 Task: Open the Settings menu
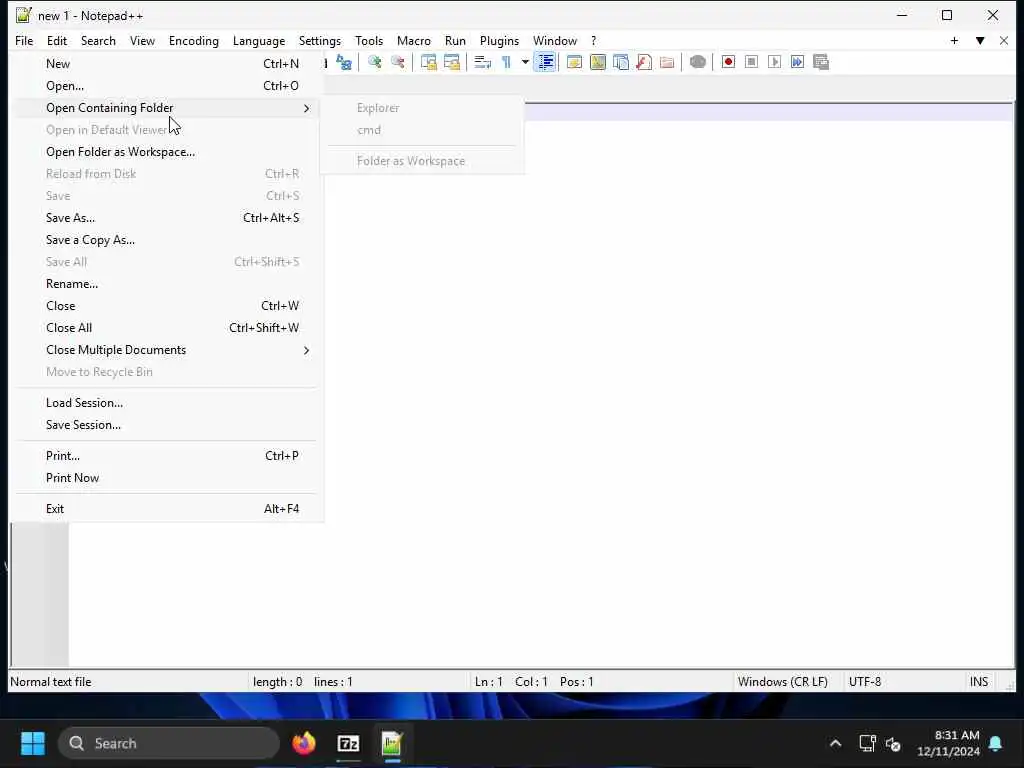(x=319, y=40)
